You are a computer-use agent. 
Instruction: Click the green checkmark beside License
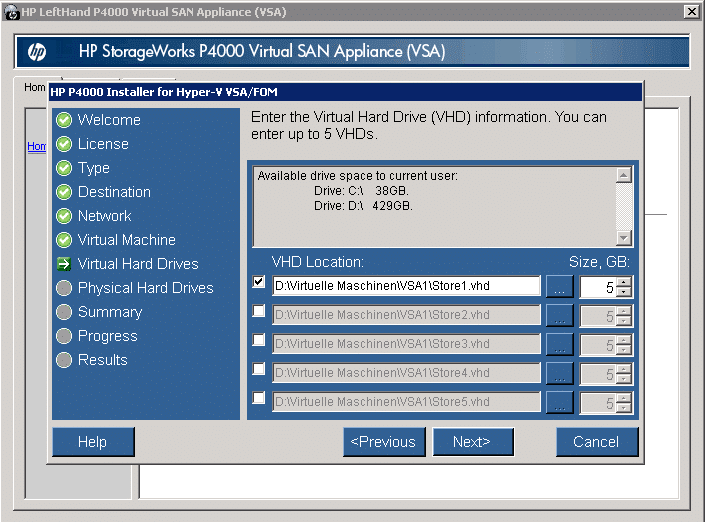click(x=64, y=144)
